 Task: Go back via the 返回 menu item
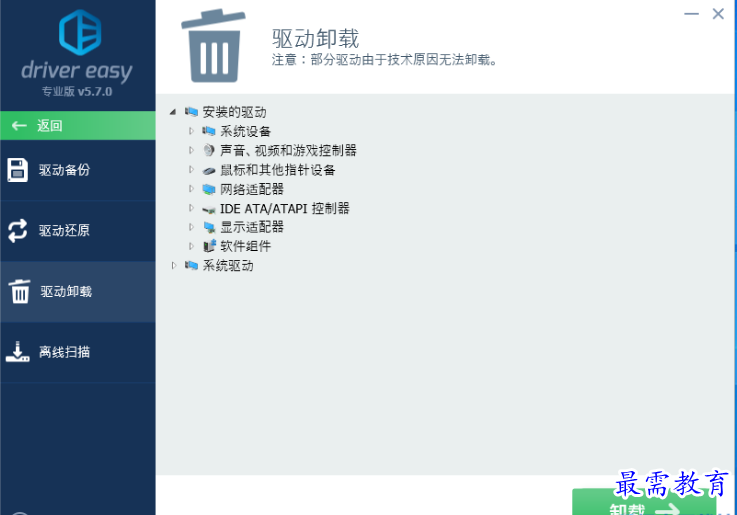coord(78,125)
